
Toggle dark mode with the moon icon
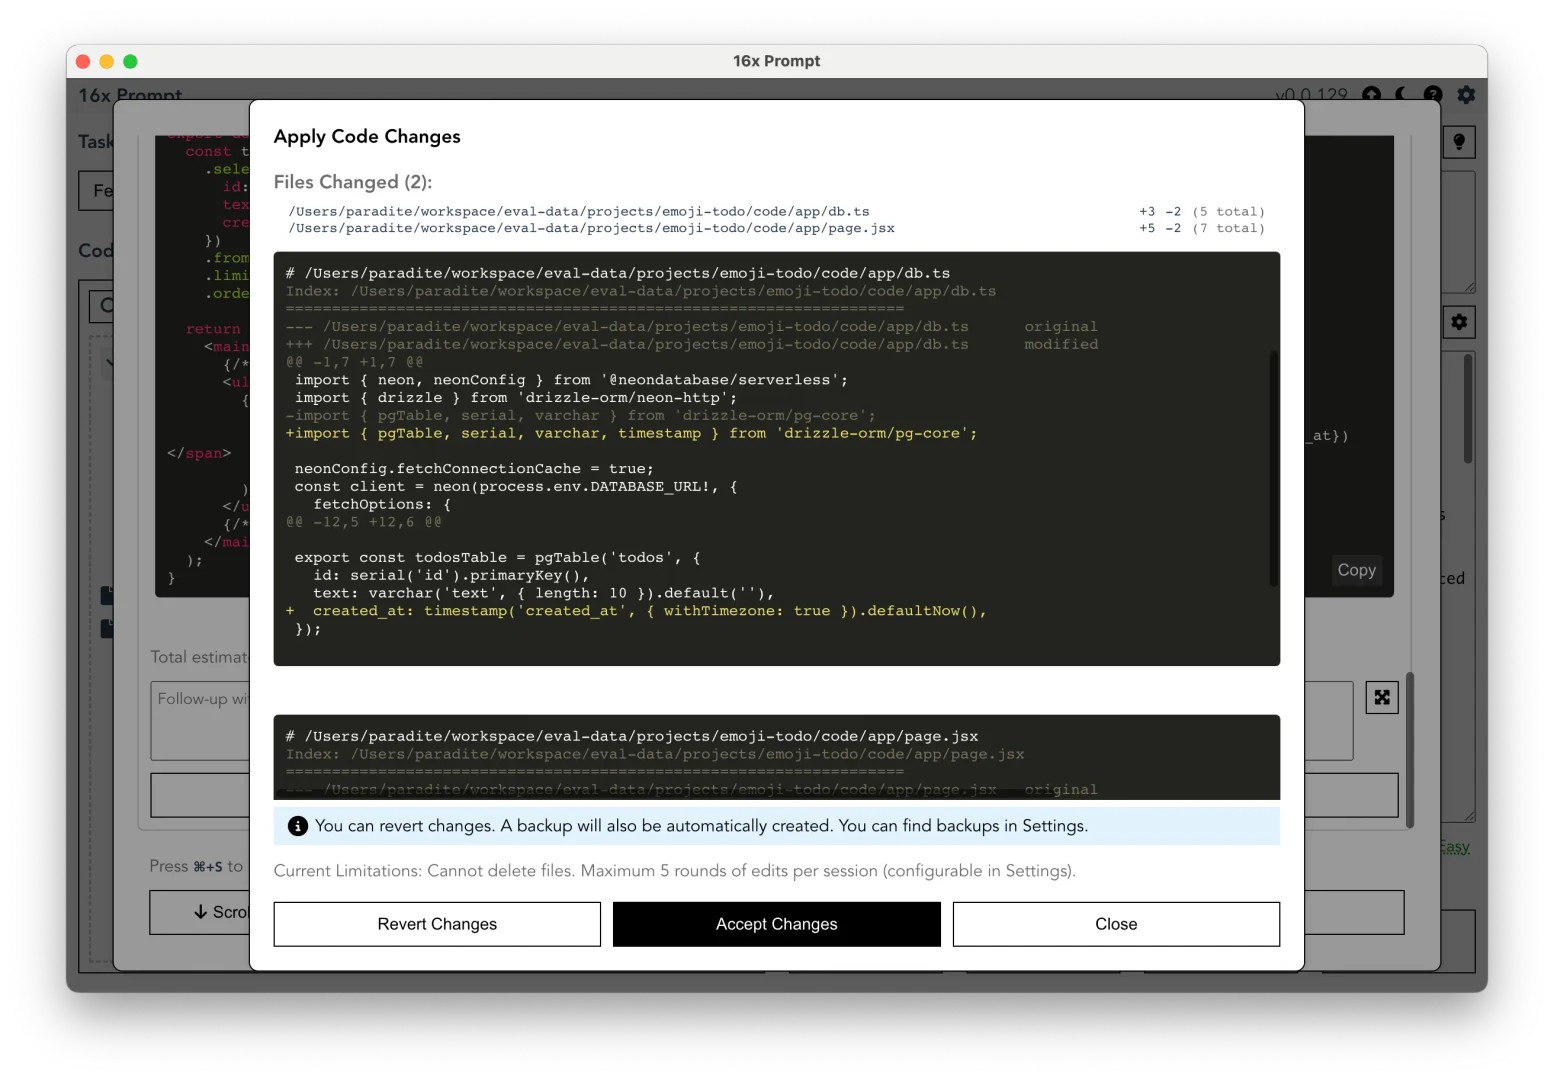pos(1402,94)
